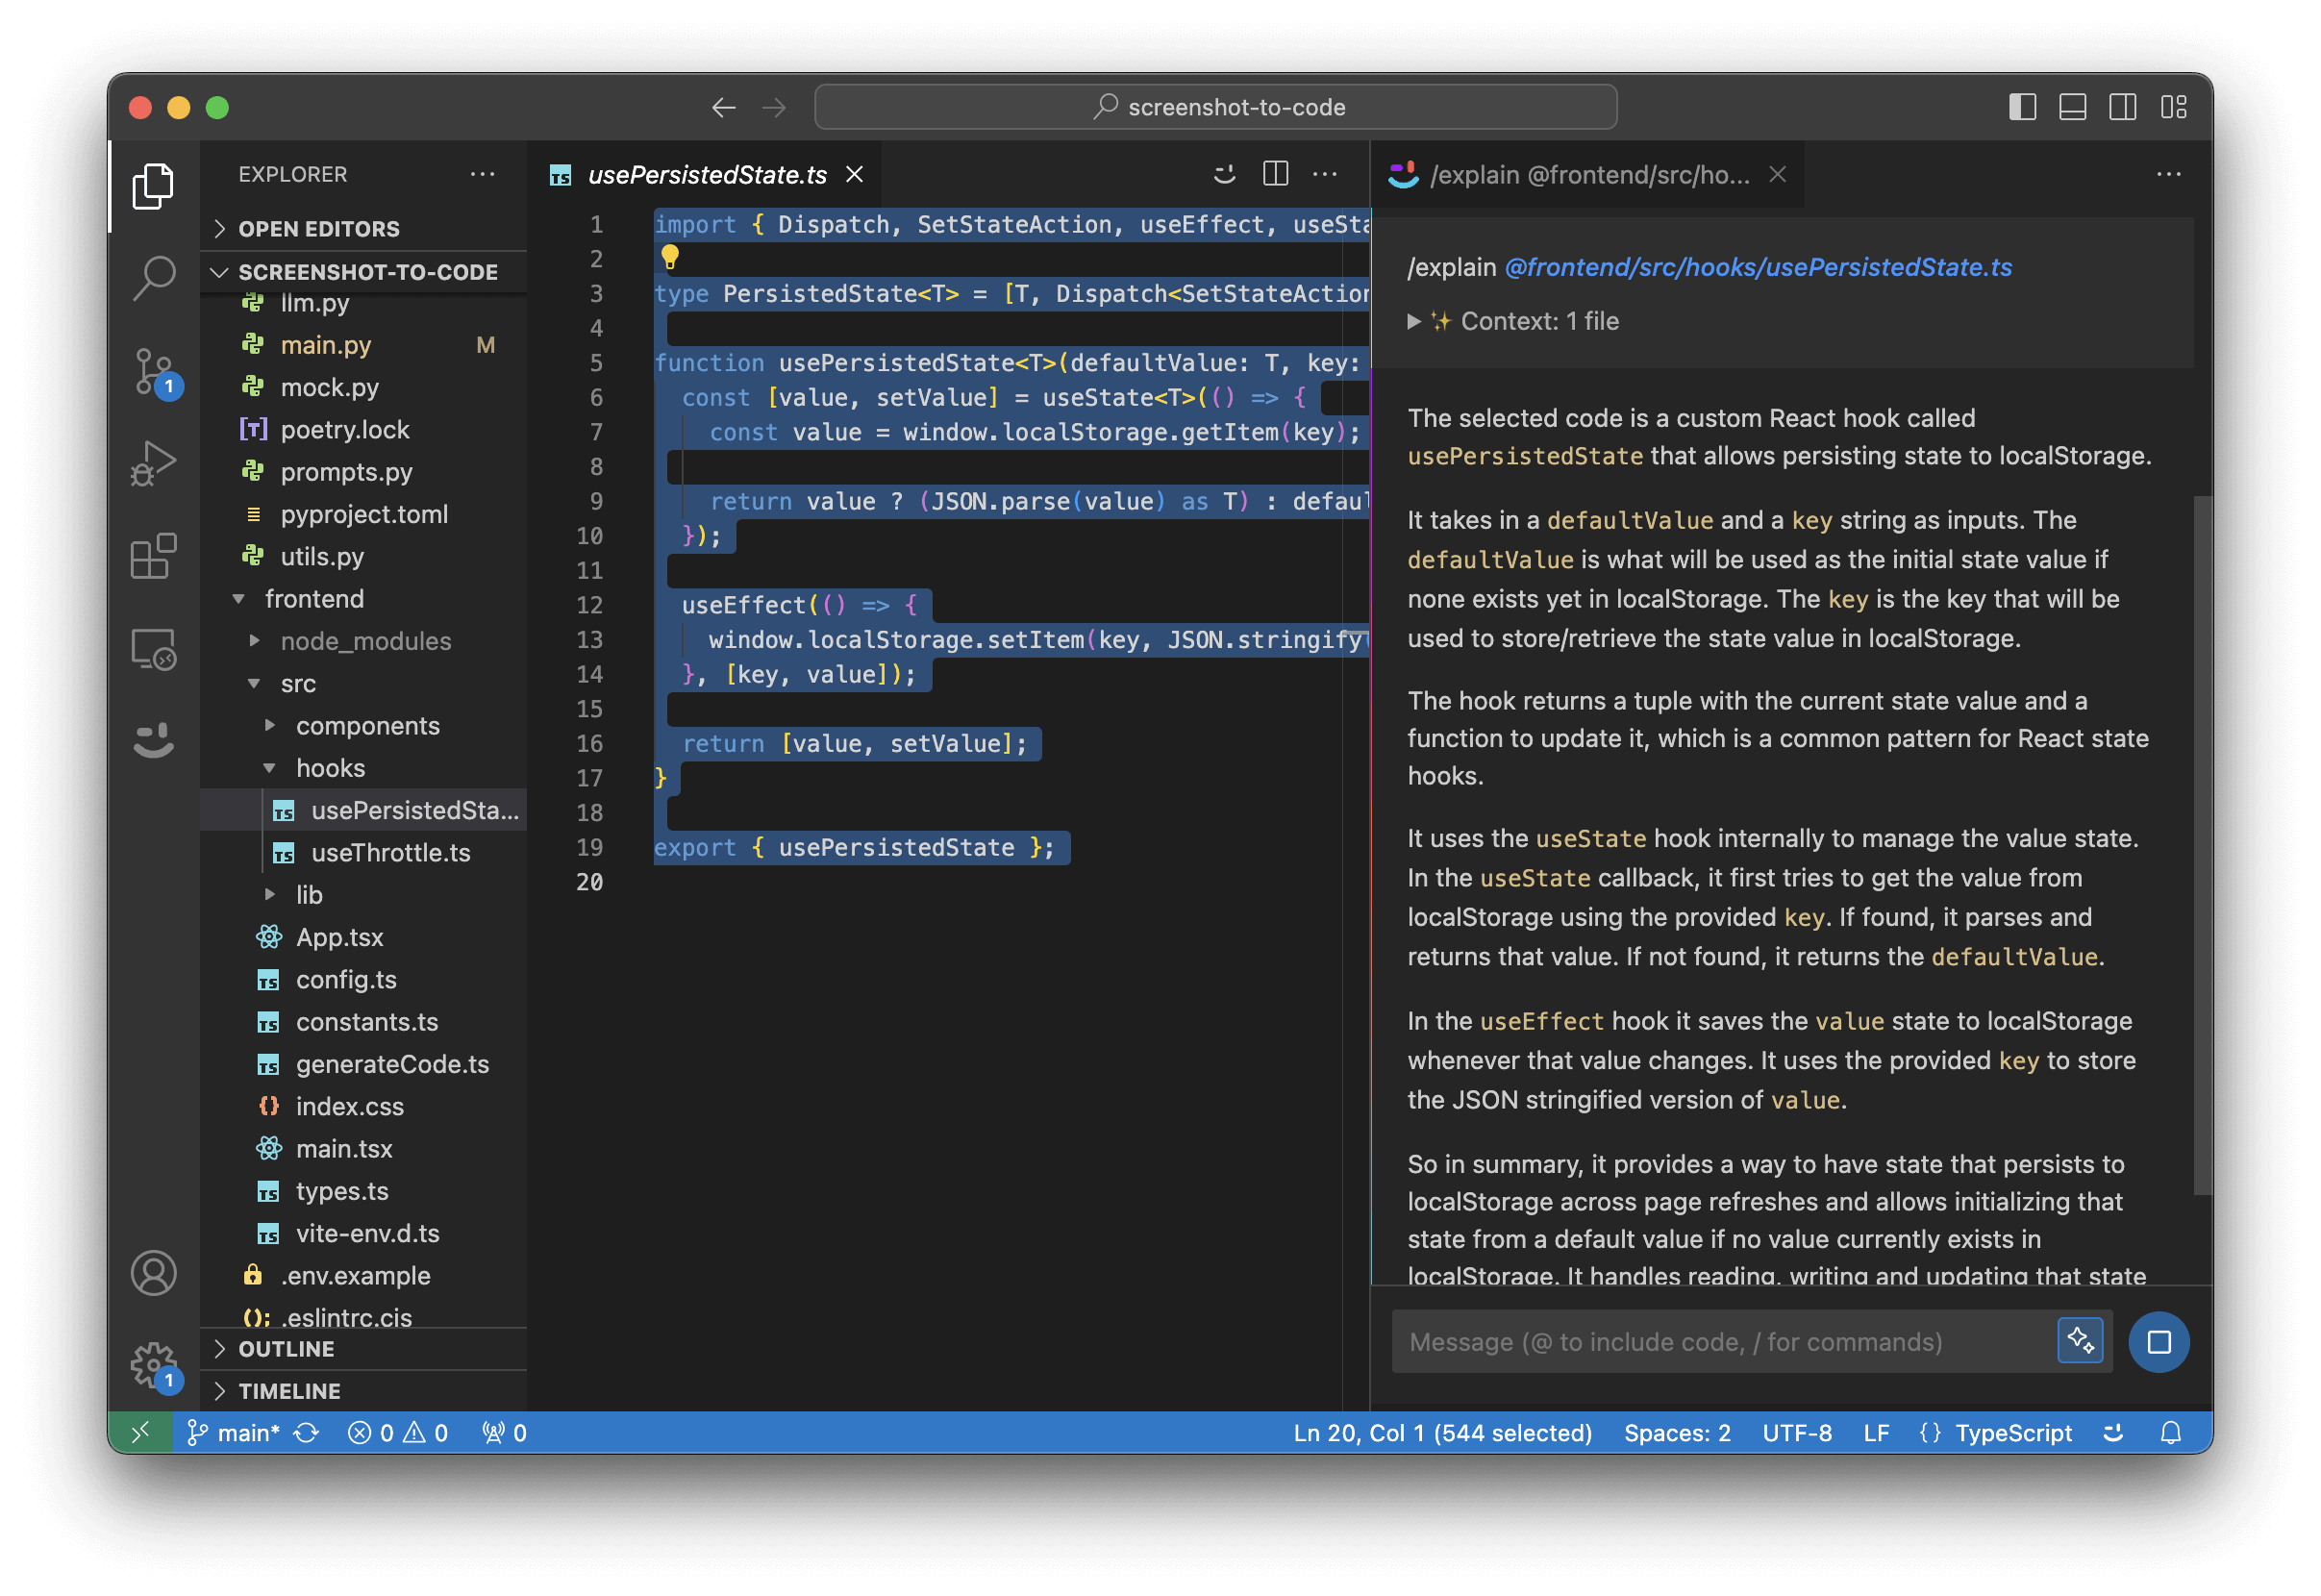Viewport: 2321px width, 1596px height.
Task: Collapse the SCREENSHOT-TO-CODE section
Action: click(x=364, y=272)
